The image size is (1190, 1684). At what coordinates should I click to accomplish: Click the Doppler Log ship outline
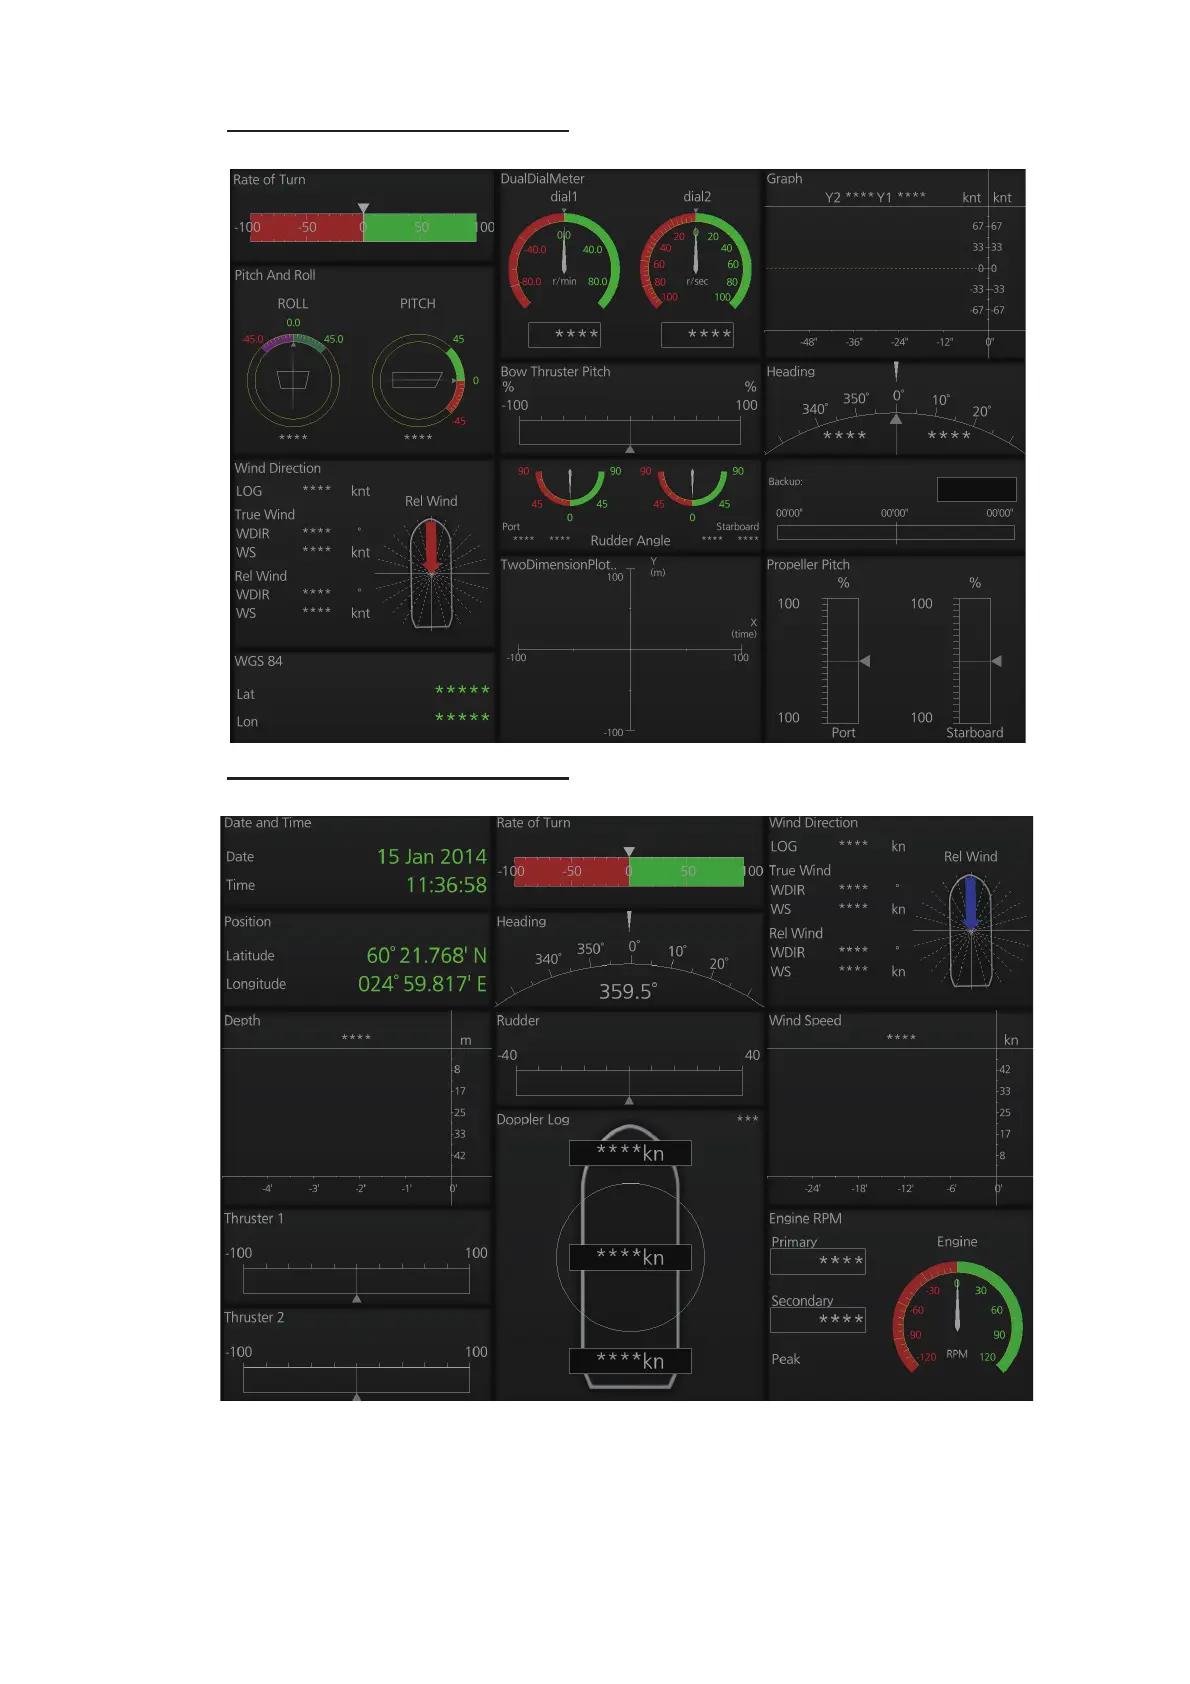pyautogui.click(x=630, y=1258)
